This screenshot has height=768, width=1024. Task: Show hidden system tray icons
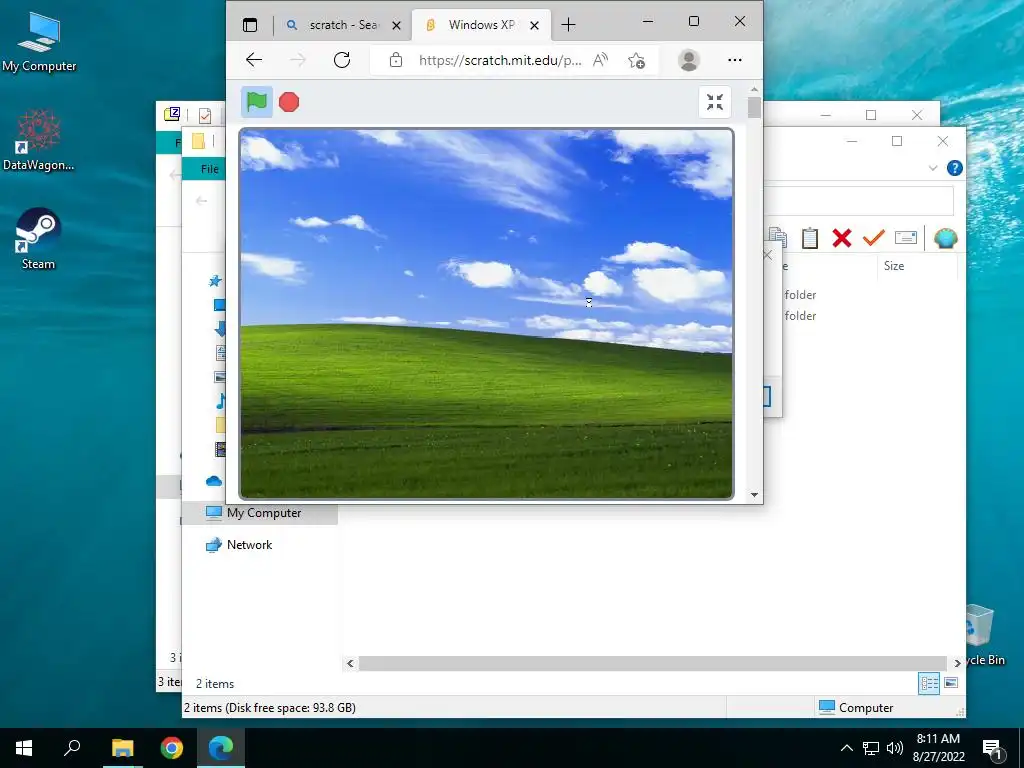point(846,748)
